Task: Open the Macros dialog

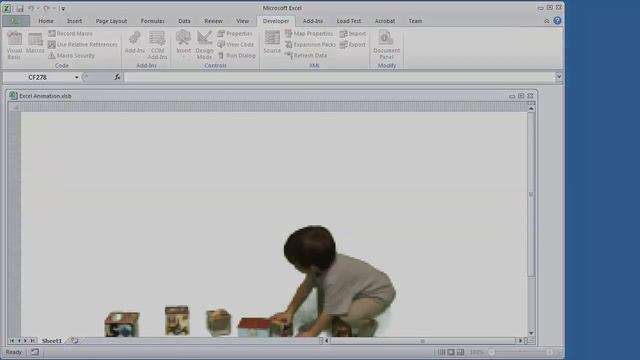Action: click(x=35, y=43)
